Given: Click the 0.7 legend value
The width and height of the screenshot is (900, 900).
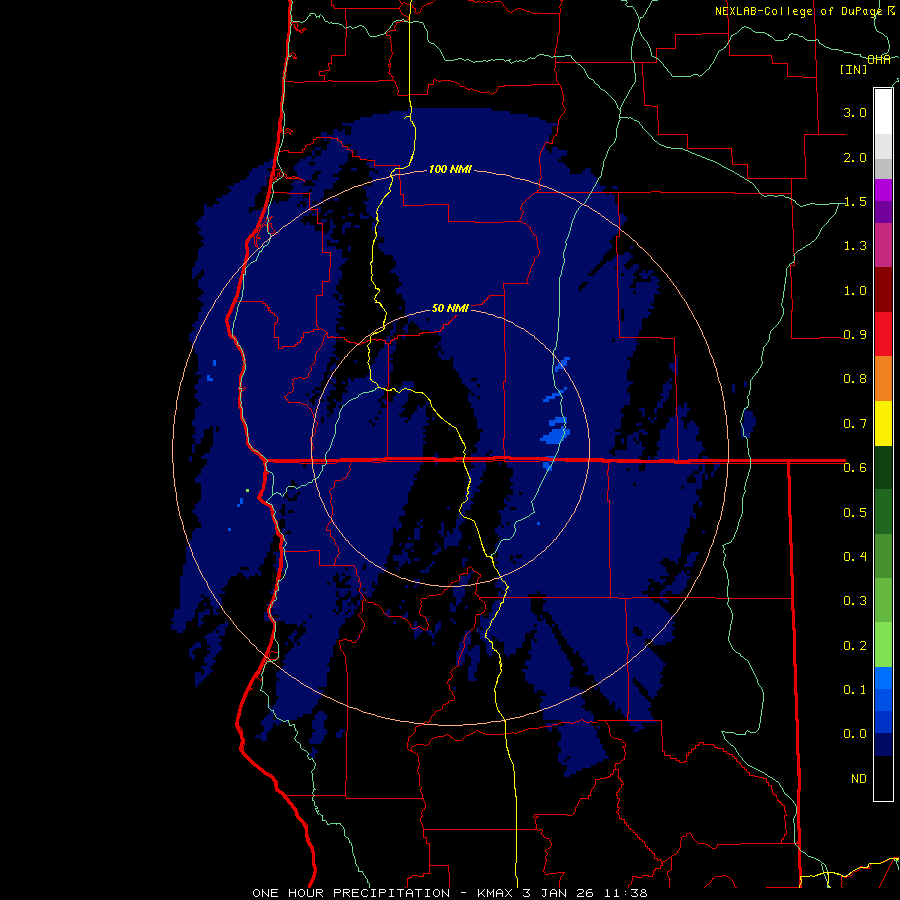Looking at the screenshot, I should coord(855,424).
